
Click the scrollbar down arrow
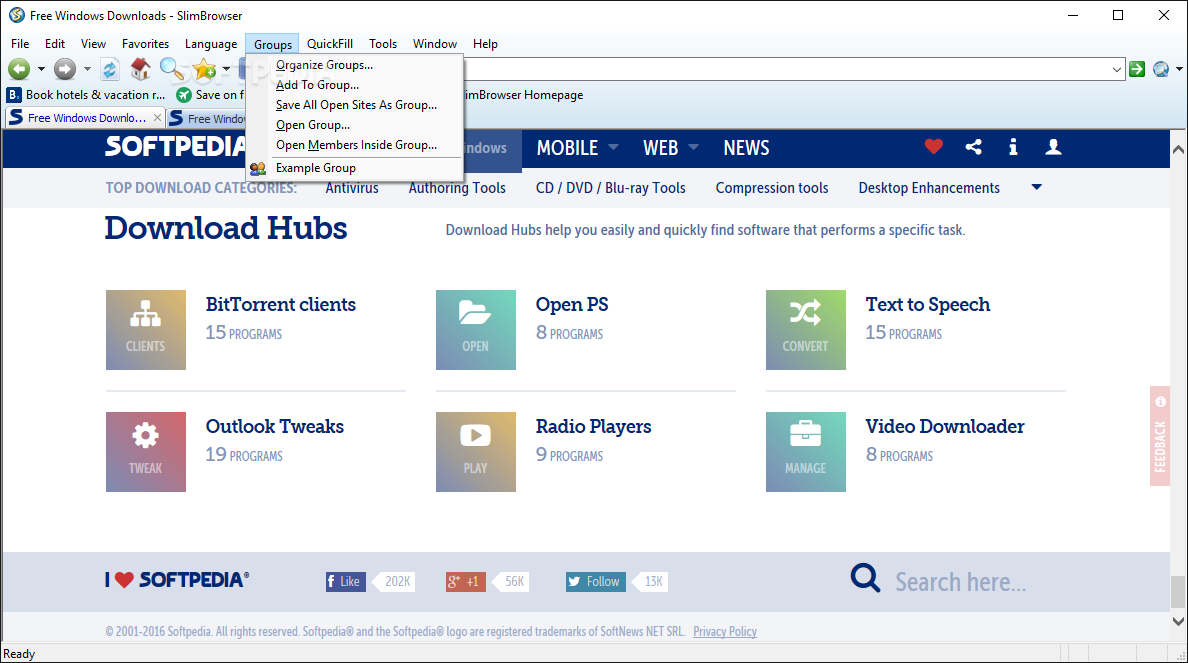pos(1178,621)
